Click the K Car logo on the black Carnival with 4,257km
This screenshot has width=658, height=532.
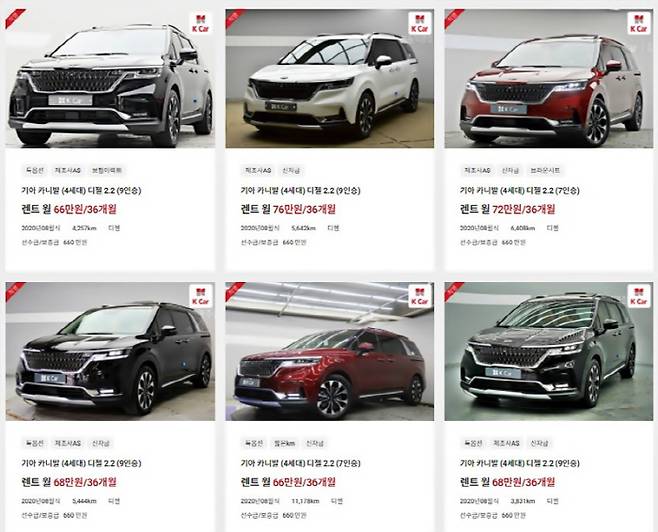pyautogui.click(x=201, y=23)
